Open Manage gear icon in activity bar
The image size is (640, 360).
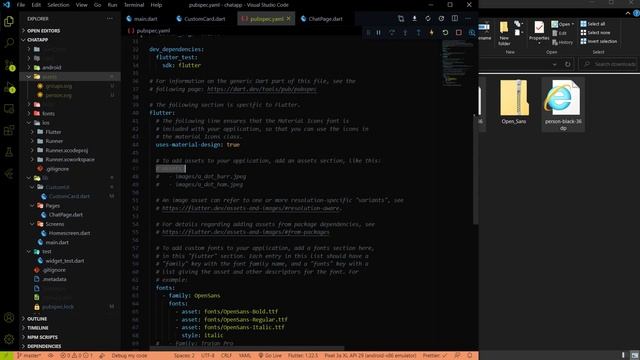click(9, 339)
